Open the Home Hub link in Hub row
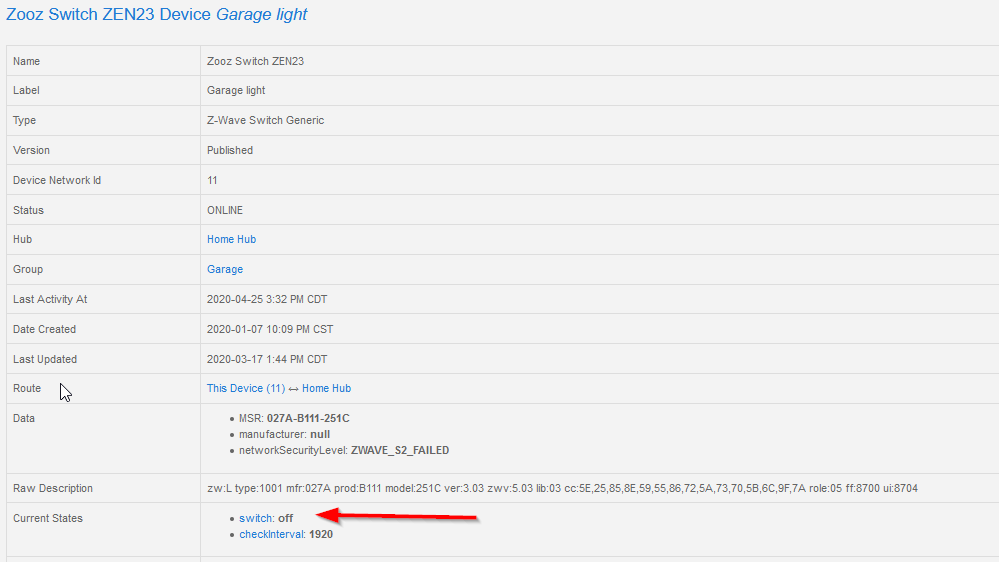 click(x=231, y=240)
